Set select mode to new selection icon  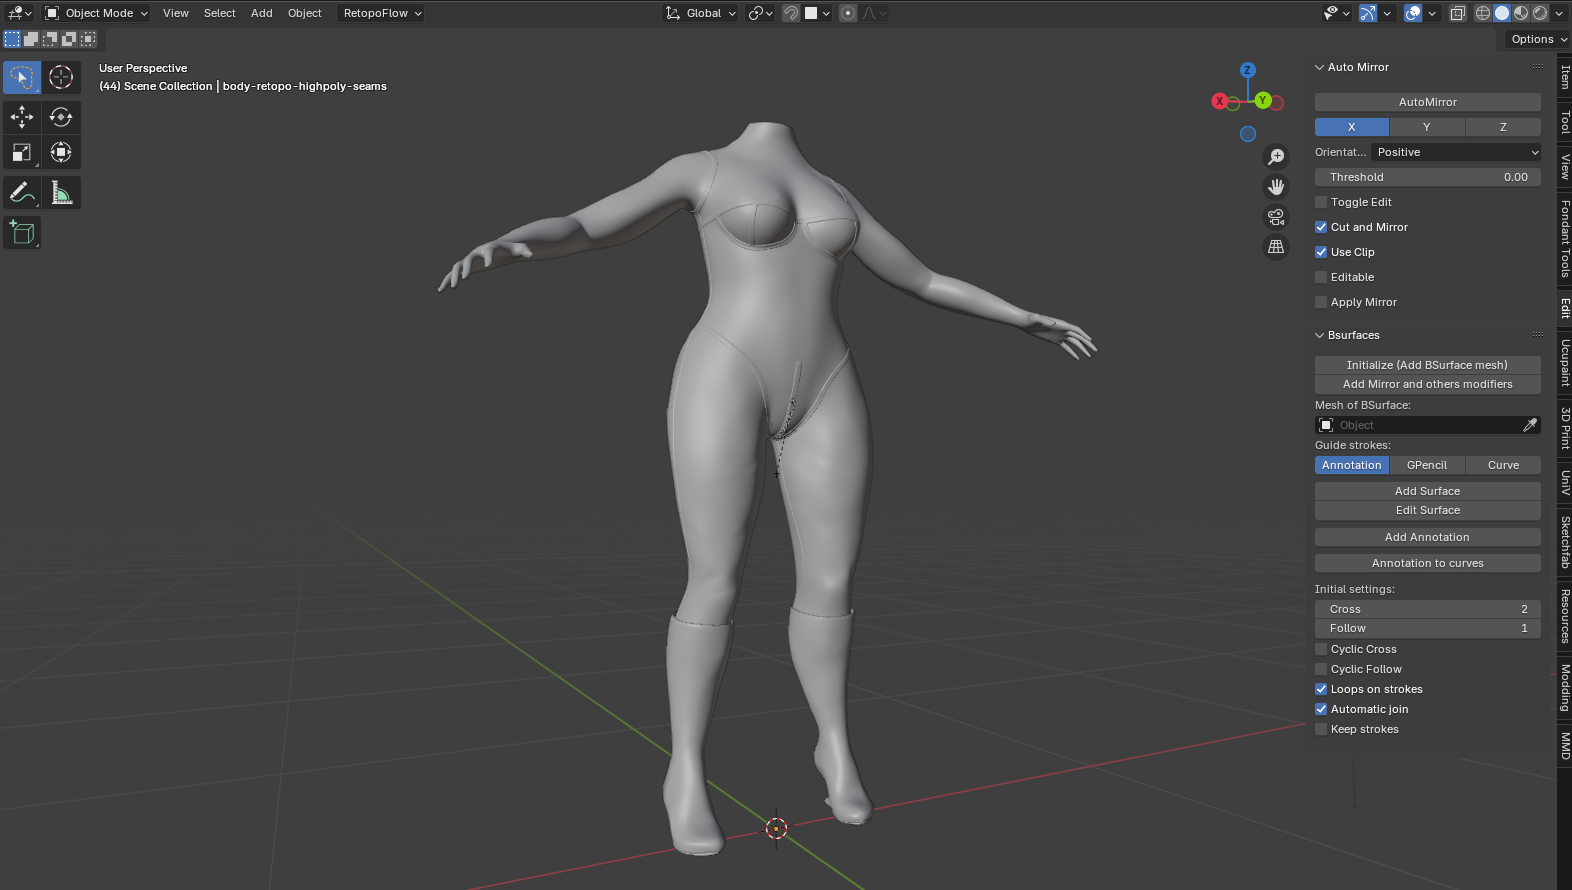[x=12, y=39]
